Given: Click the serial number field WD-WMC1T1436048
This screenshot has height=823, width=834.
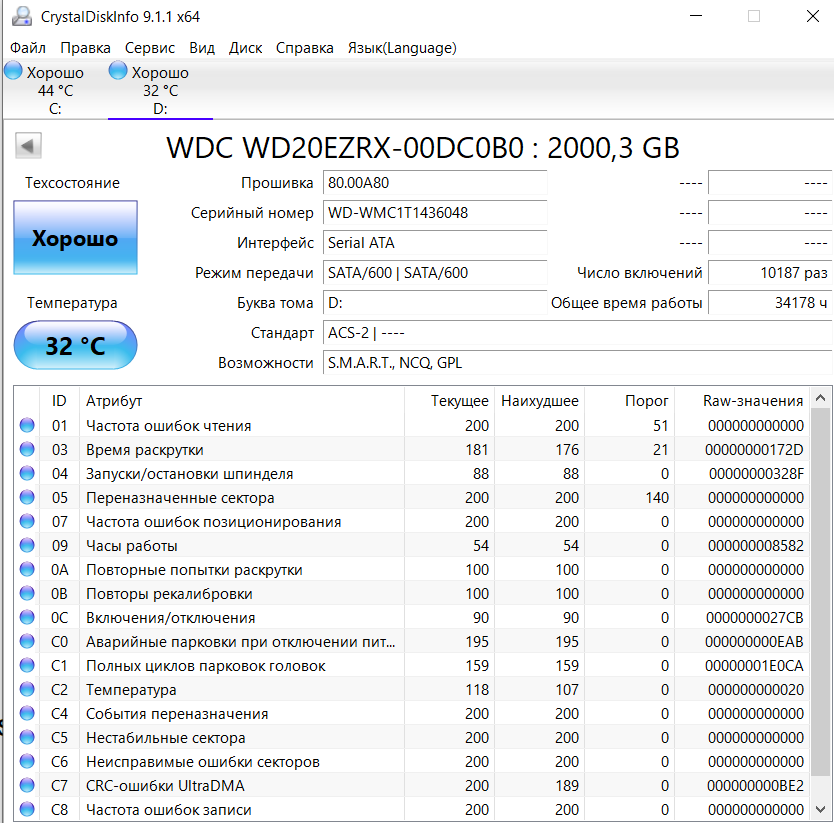Looking at the screenshot, I should click(435, 213).
